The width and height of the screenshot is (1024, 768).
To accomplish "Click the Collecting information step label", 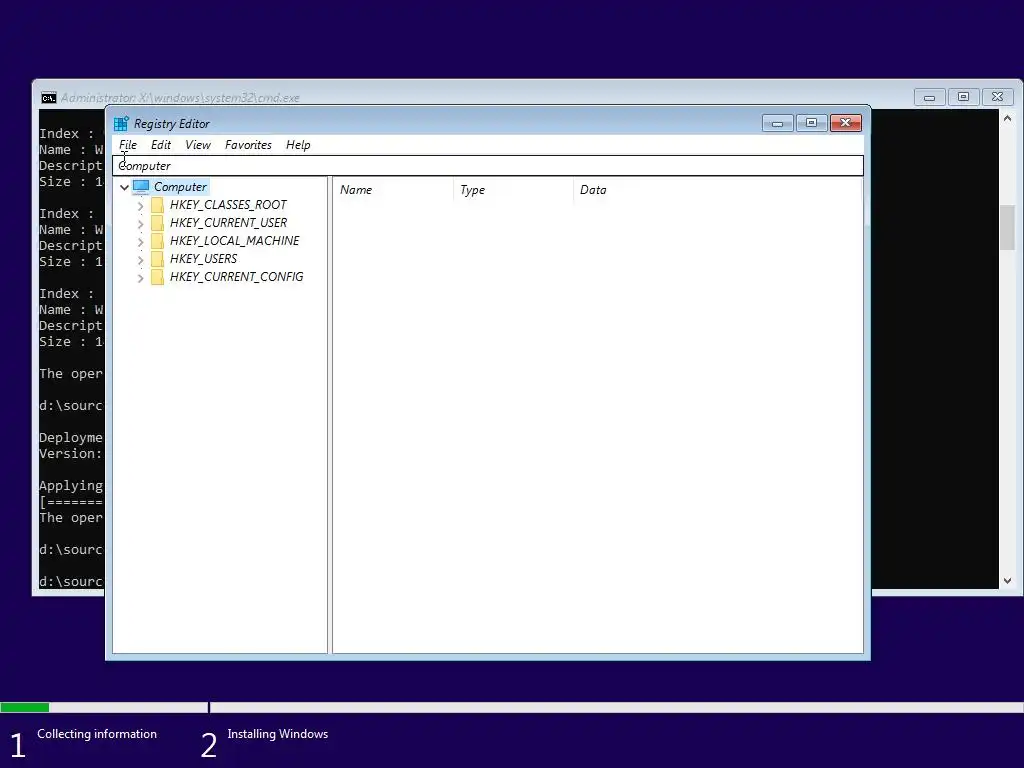I will click(97, 734).
